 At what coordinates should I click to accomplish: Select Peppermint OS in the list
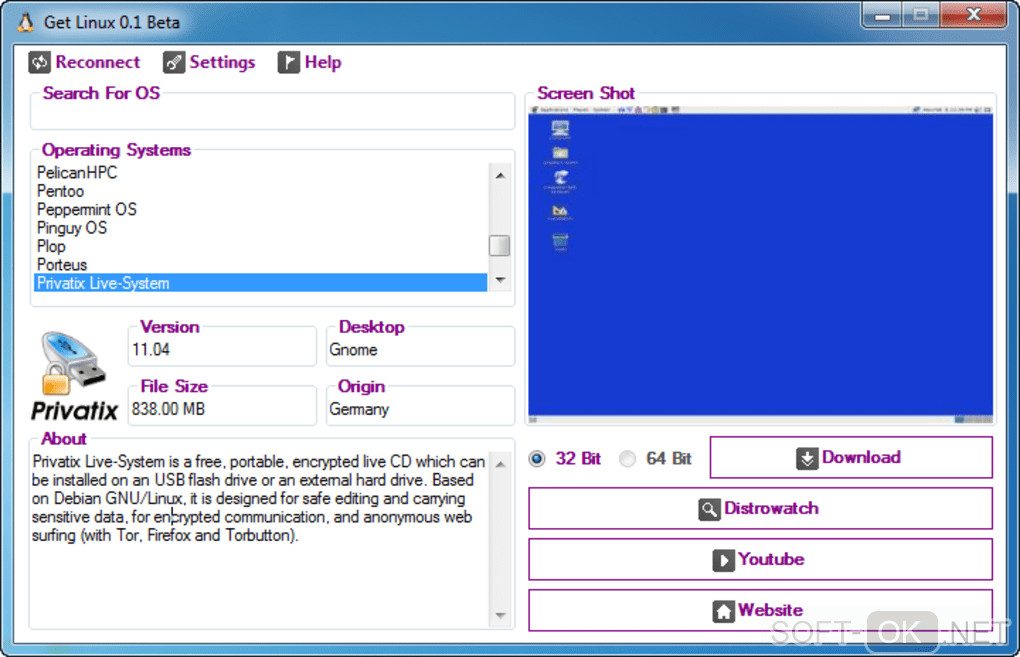coord(260,209)
